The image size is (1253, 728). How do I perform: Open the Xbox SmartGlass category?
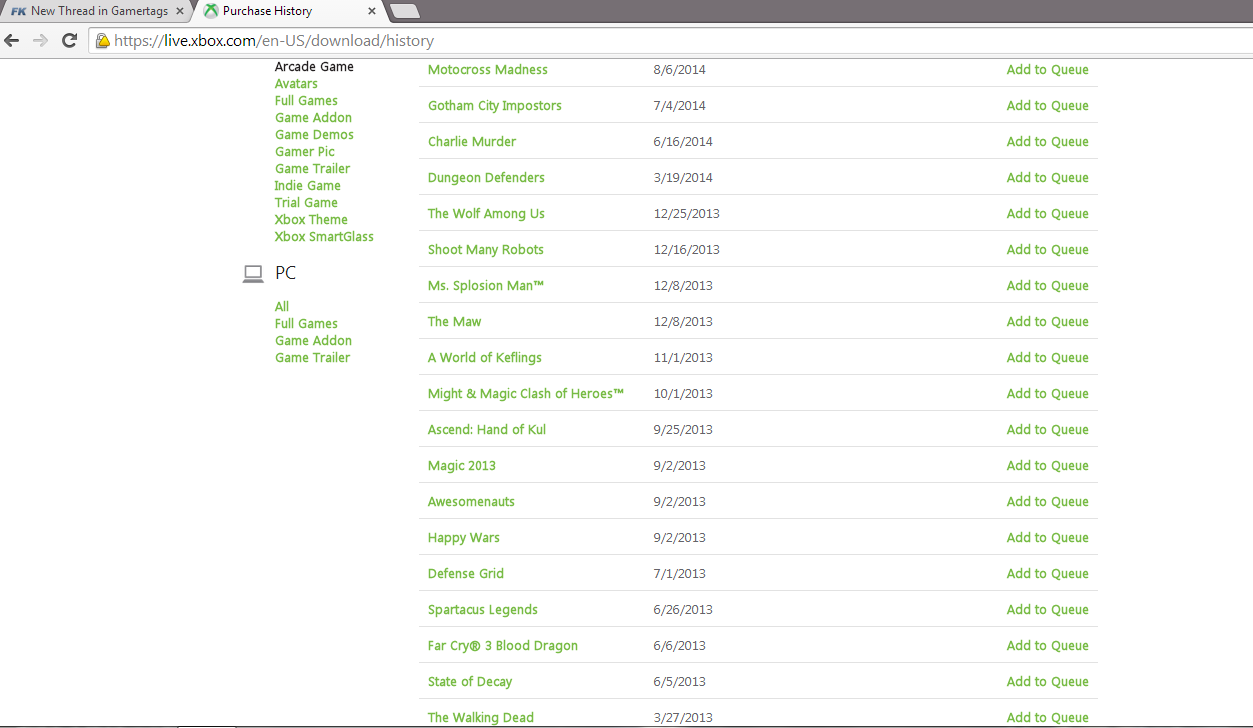click(x=324, y=237)
